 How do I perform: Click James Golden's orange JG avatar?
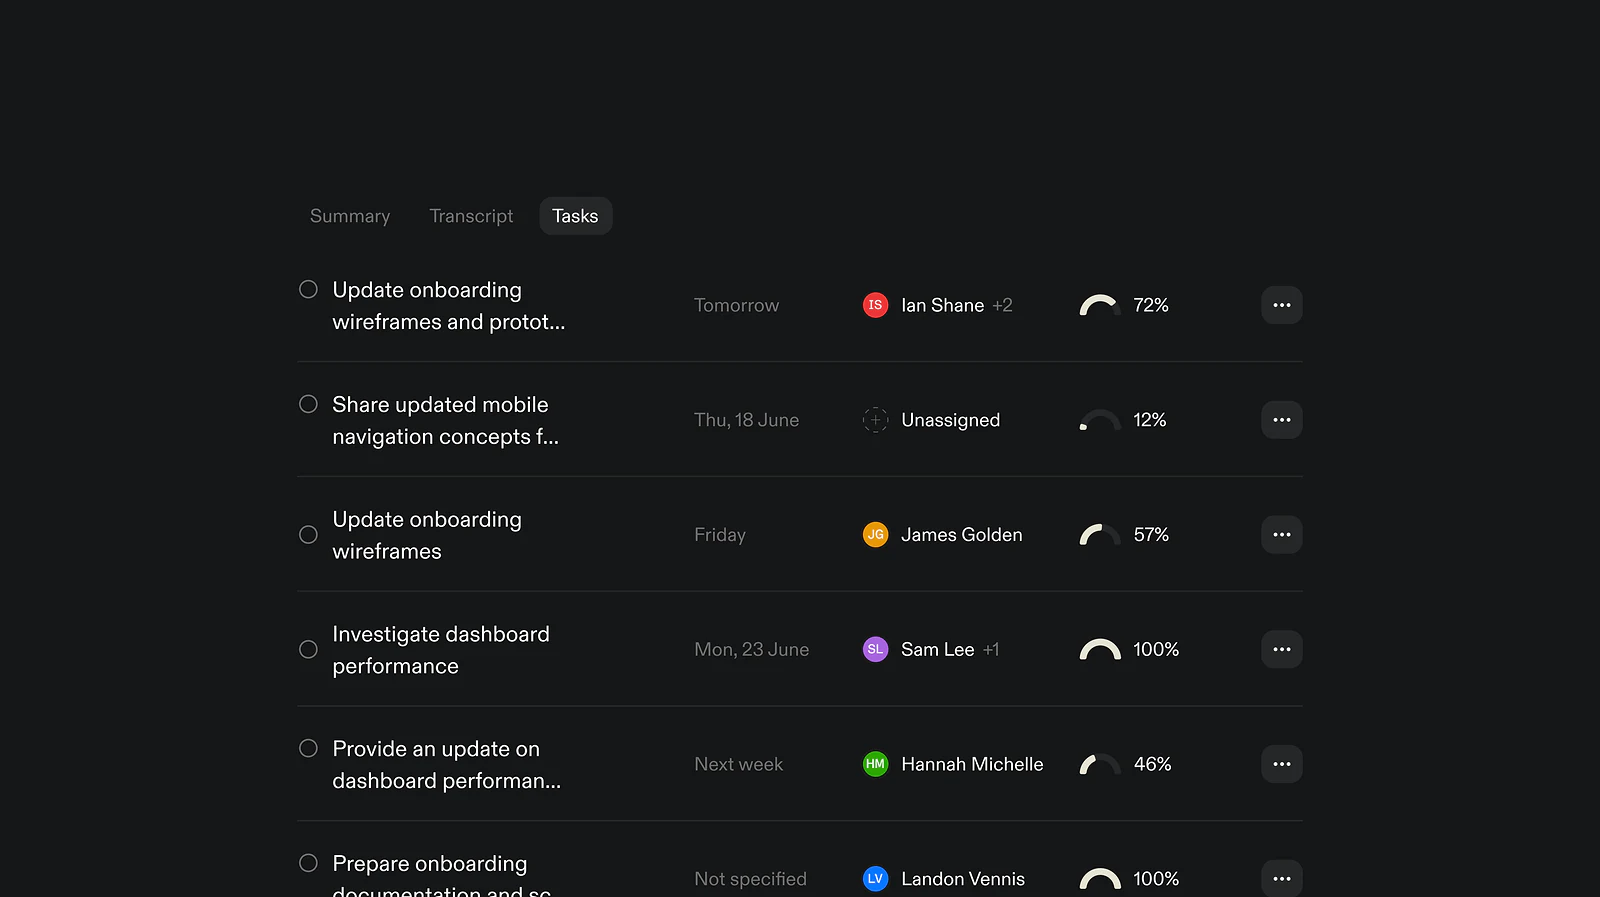click(875, 535)
